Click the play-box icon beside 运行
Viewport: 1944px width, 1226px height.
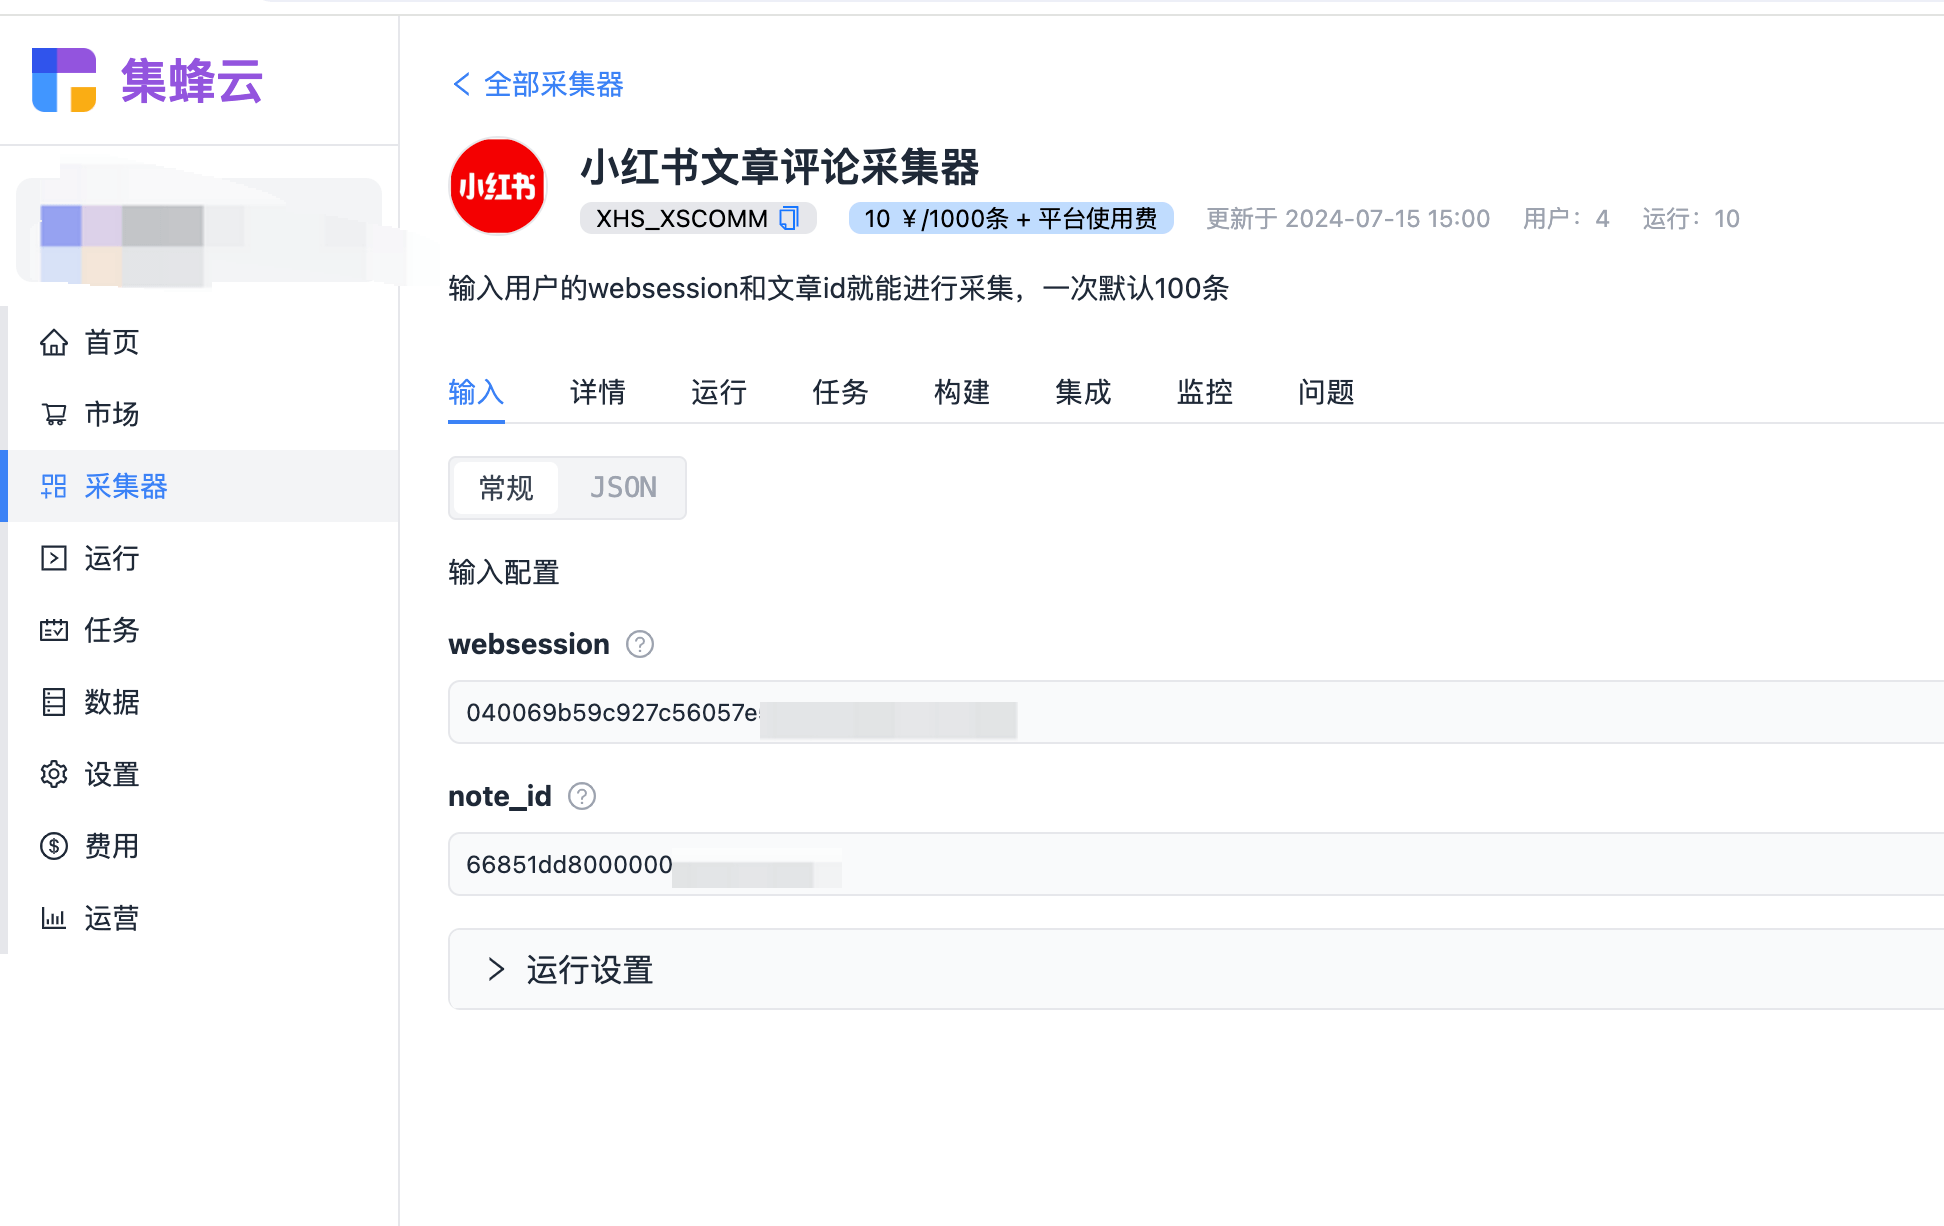pos(54,558)
